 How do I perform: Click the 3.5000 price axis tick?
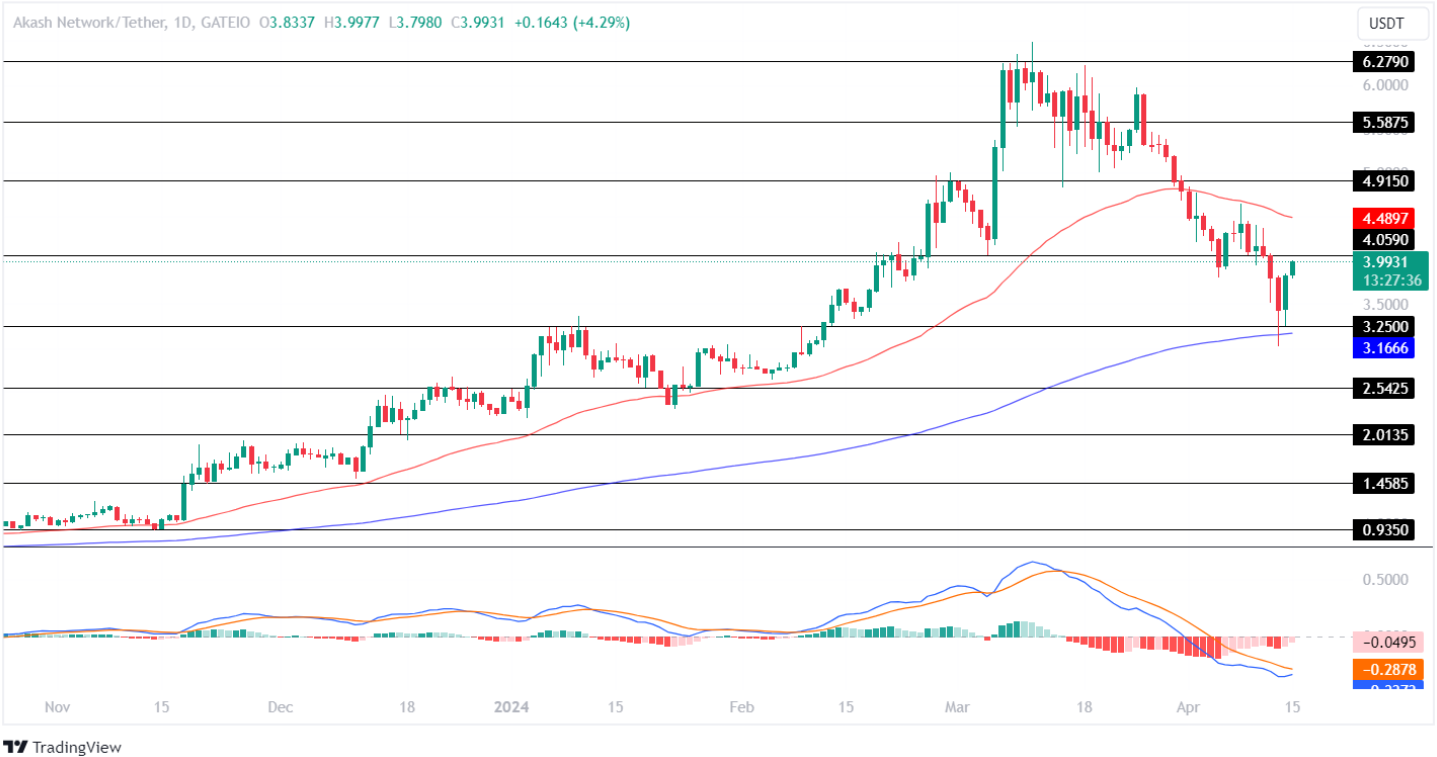[1385, 305]
